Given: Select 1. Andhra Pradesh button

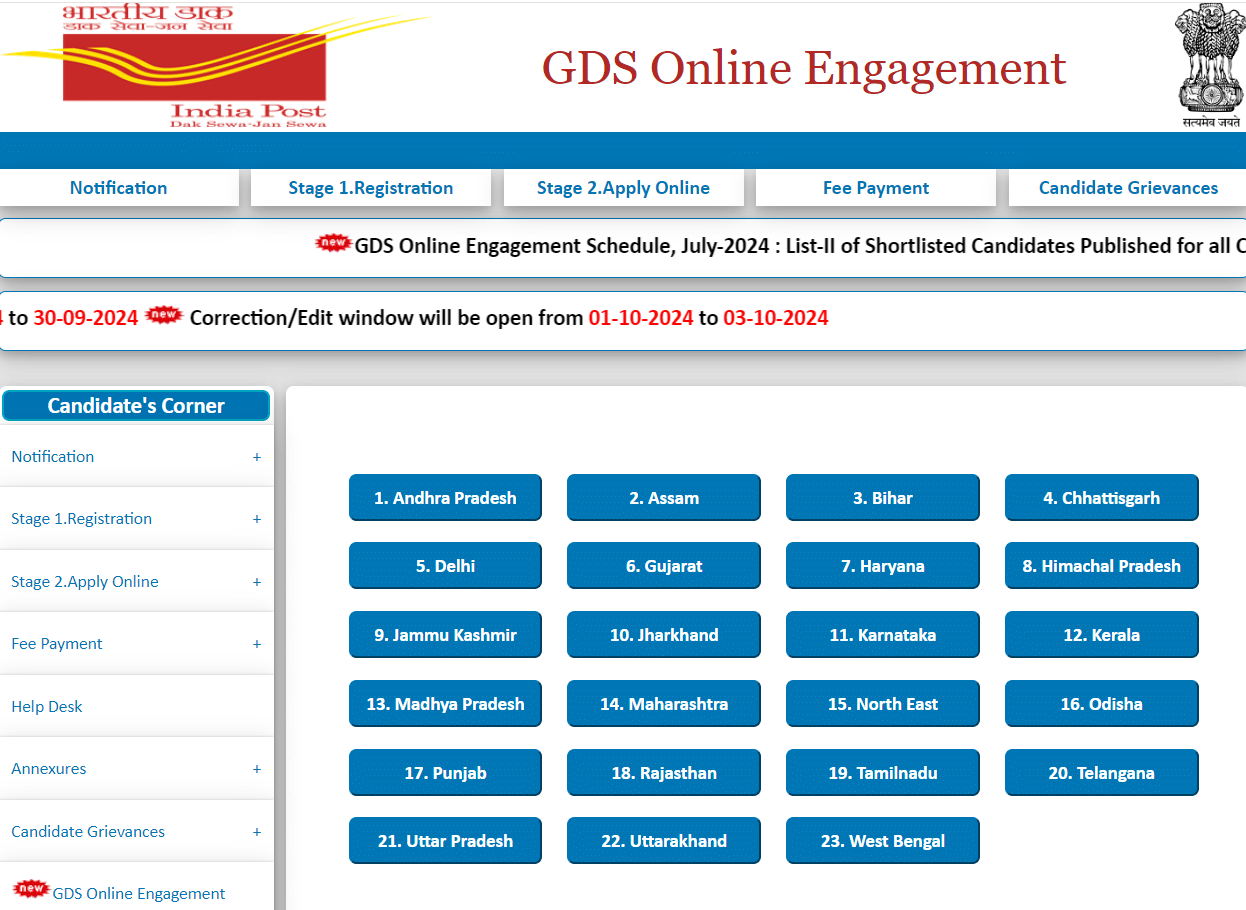Looking at the screenshot, I should [x=445, y=498].
